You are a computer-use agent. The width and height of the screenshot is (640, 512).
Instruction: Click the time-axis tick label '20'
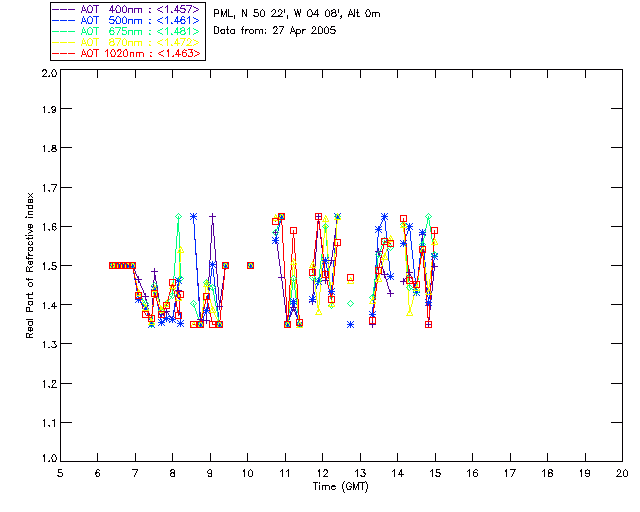[x=622, y=473]
